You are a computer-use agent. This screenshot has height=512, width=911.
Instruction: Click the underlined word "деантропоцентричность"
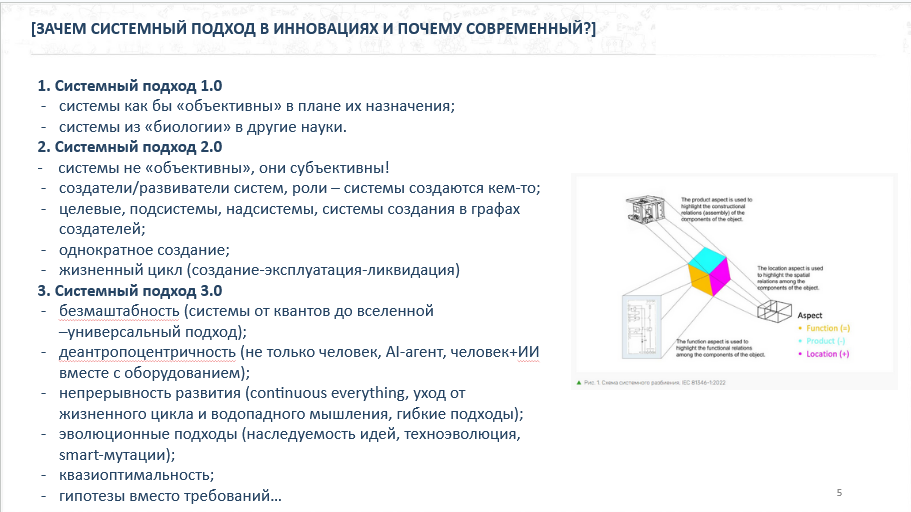(147, 352)
